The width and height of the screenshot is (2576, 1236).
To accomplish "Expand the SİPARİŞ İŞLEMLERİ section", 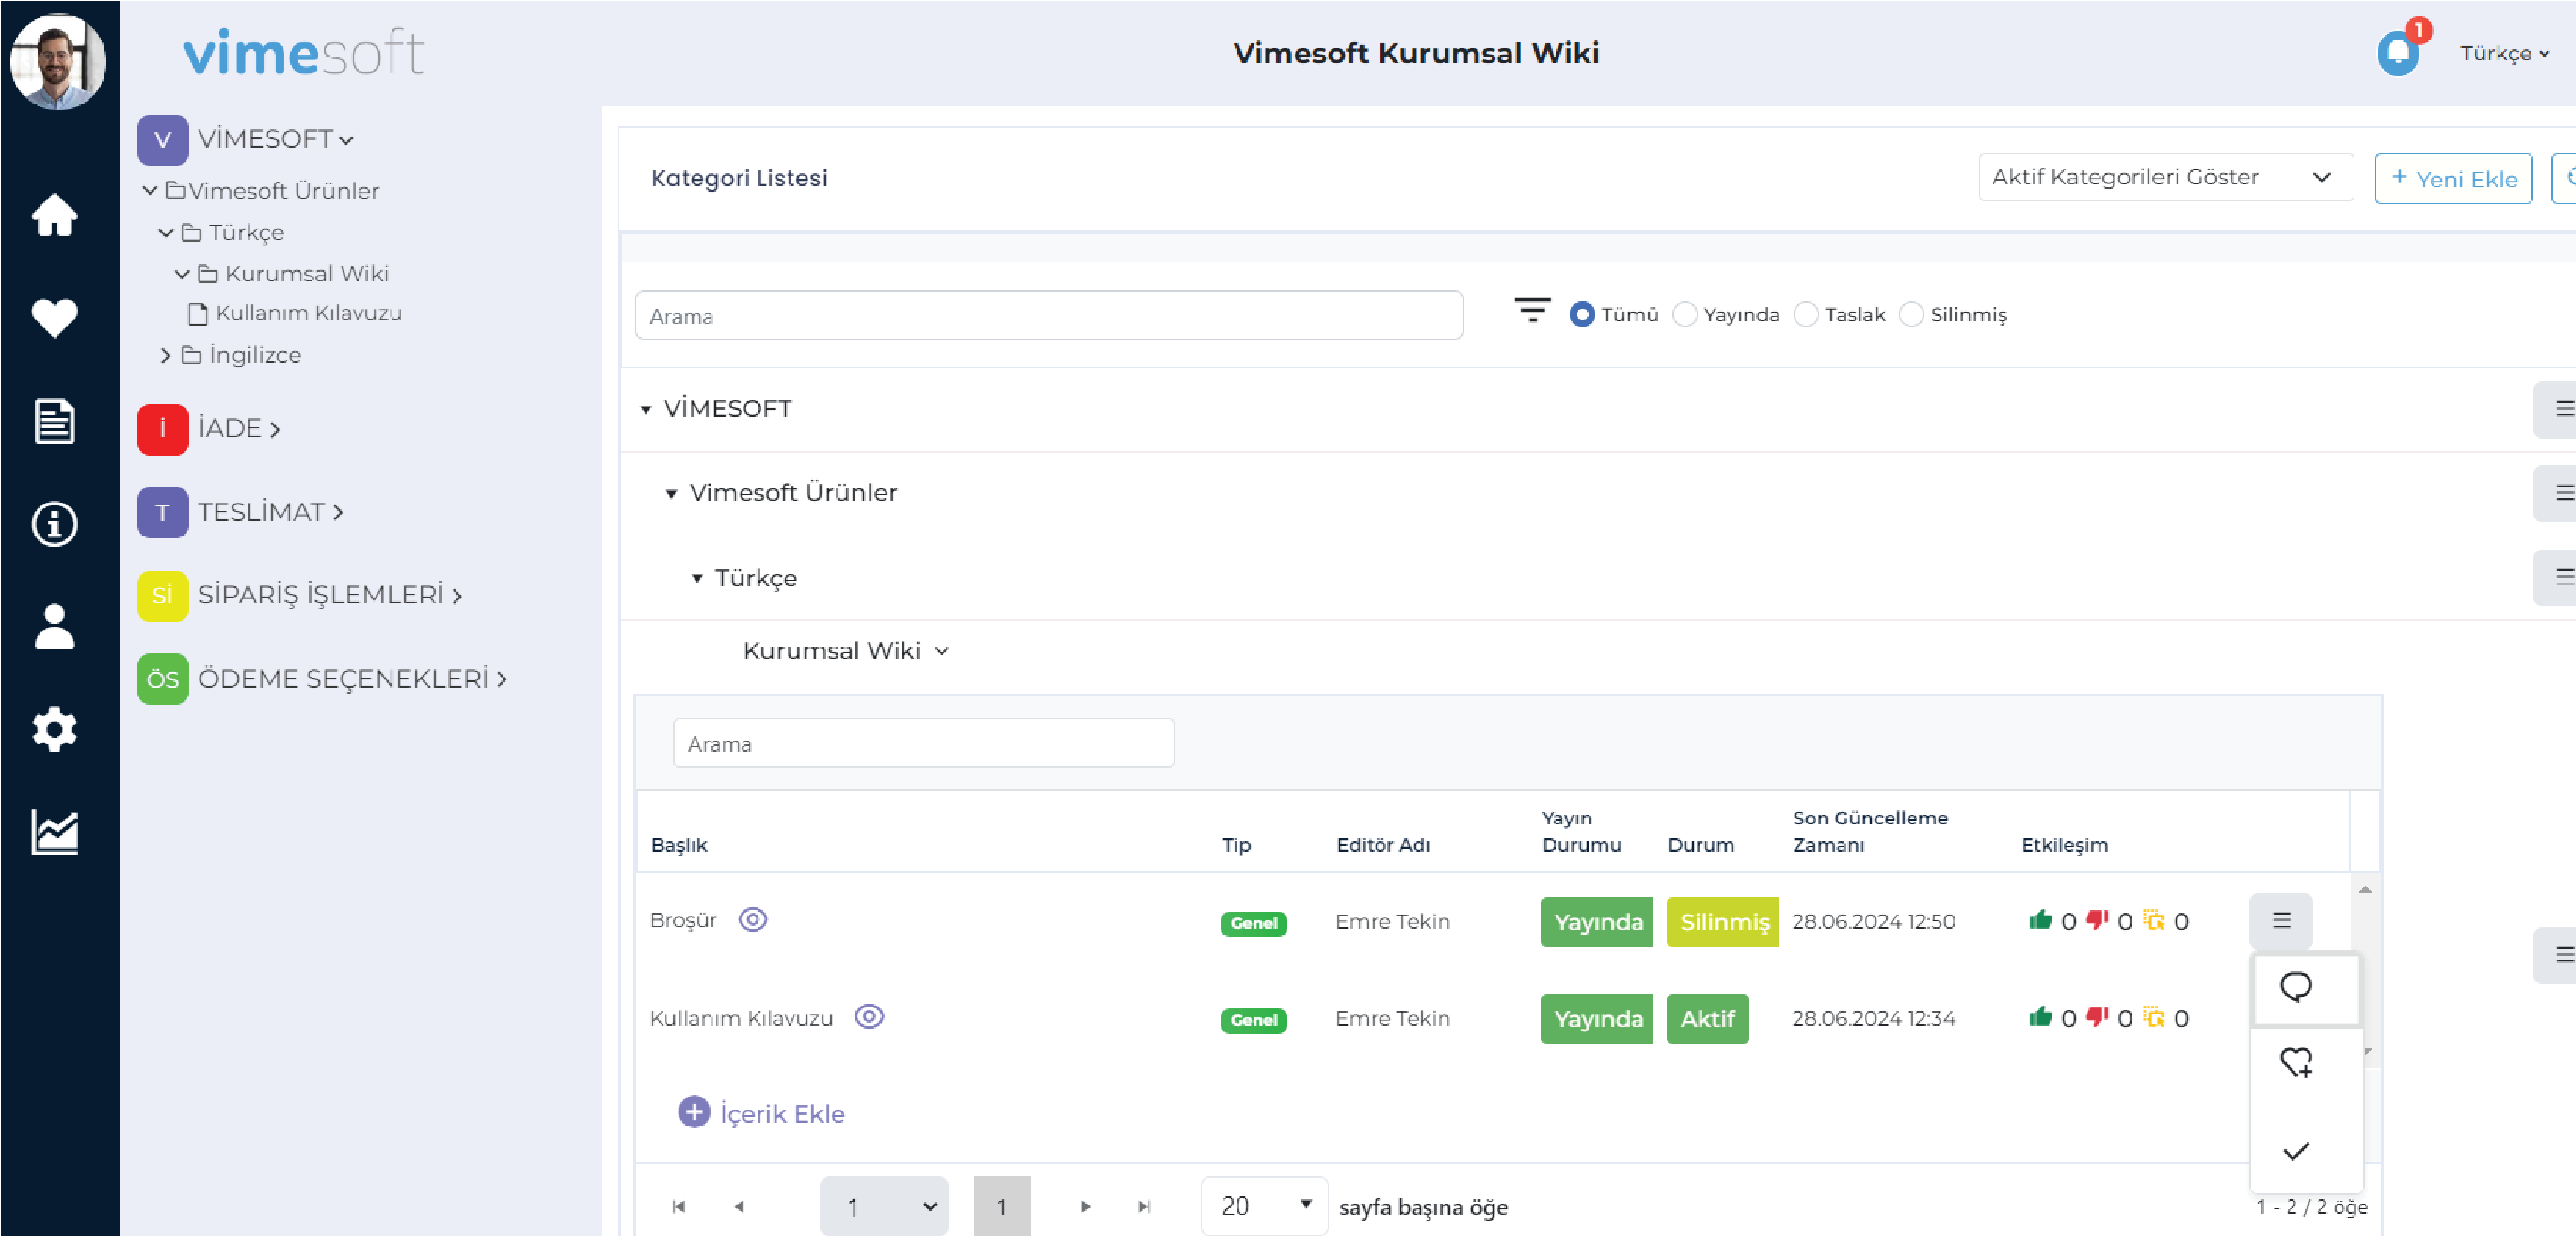I will (457, 596).
